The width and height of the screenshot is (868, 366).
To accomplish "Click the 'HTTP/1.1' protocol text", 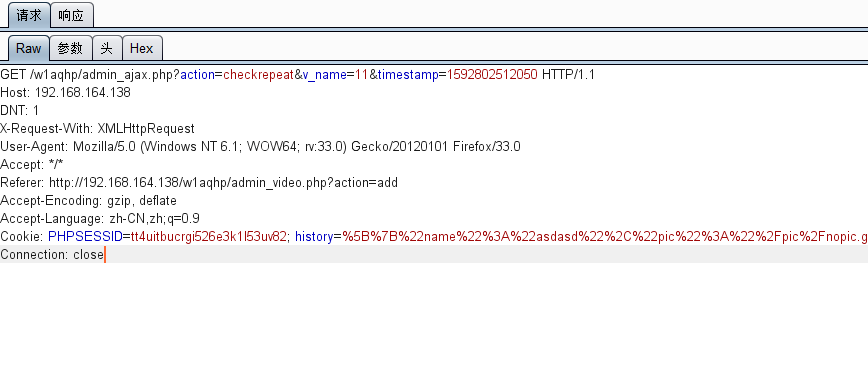I will pos(569,74).
